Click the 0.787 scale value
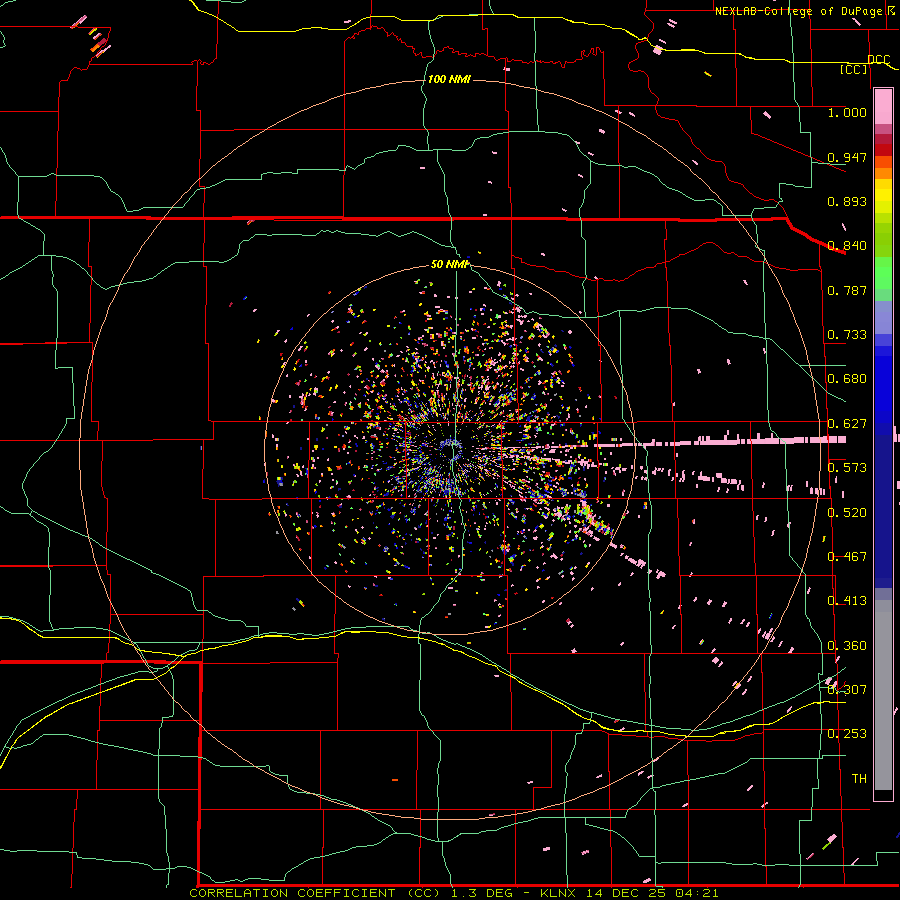 point(847,290)
